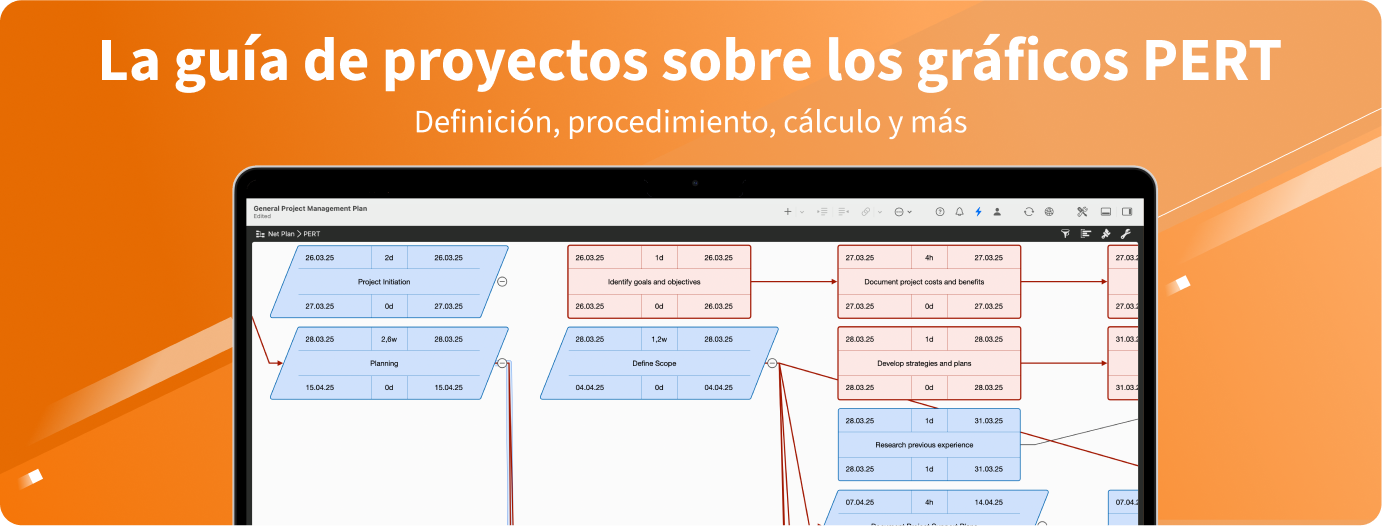Click the filter funnel icon
The image size is (1382, 526).
(1065, 234)
